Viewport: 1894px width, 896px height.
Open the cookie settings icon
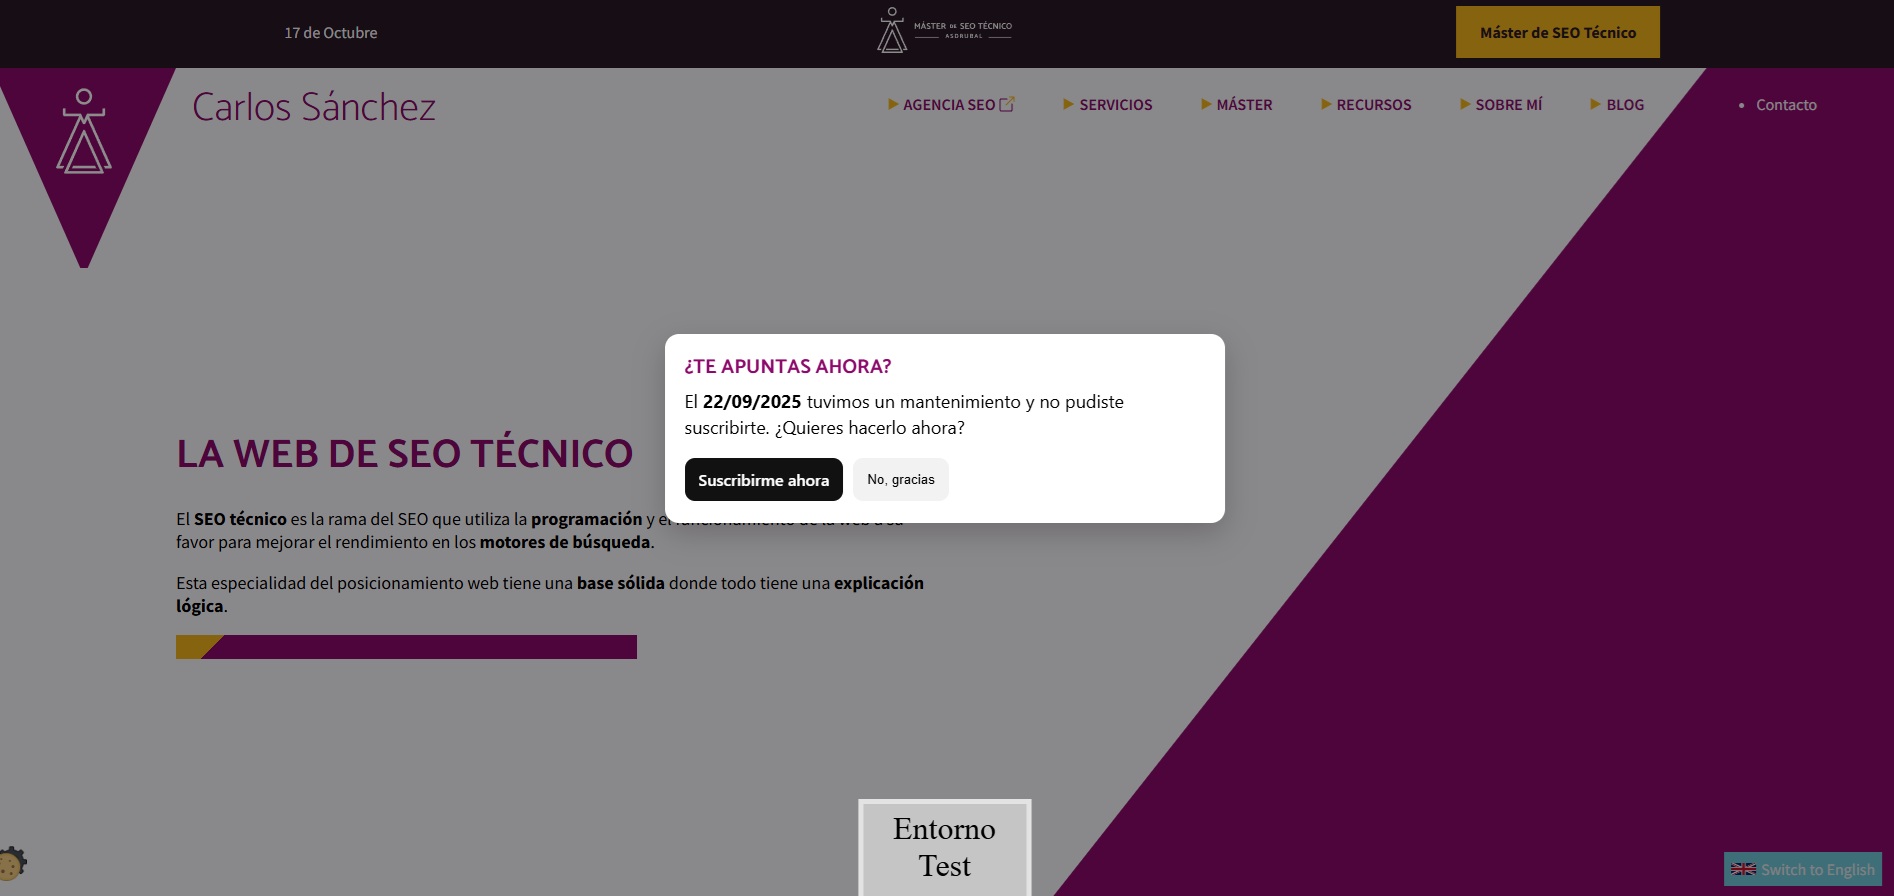pos(12,864)
